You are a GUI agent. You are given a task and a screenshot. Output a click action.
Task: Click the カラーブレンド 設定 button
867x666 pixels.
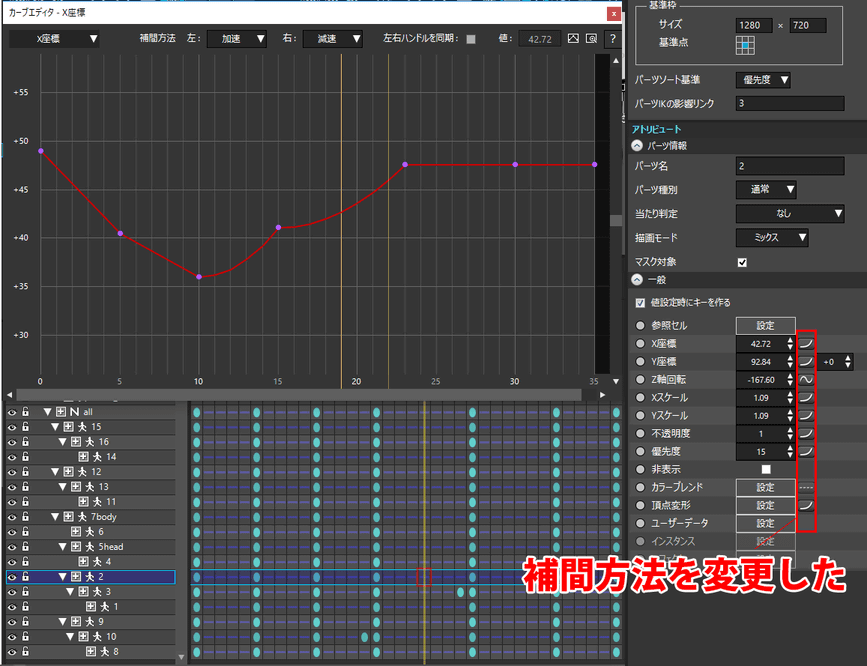pyautogui.click(x=766, y=487)
